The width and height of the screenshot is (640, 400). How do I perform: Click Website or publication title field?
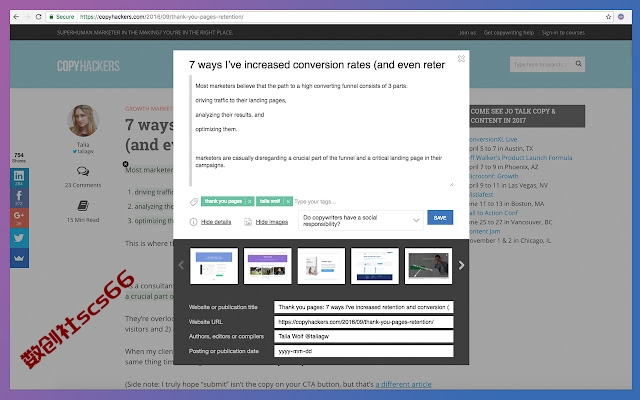(x=364, y=307)
